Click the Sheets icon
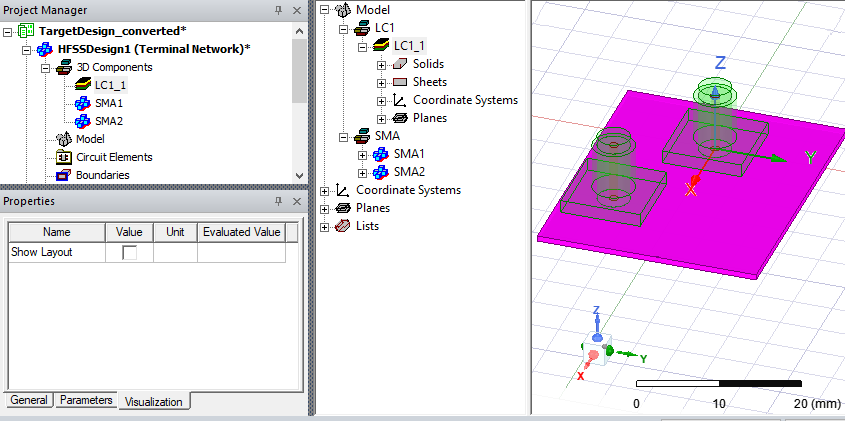 point(400,82)
